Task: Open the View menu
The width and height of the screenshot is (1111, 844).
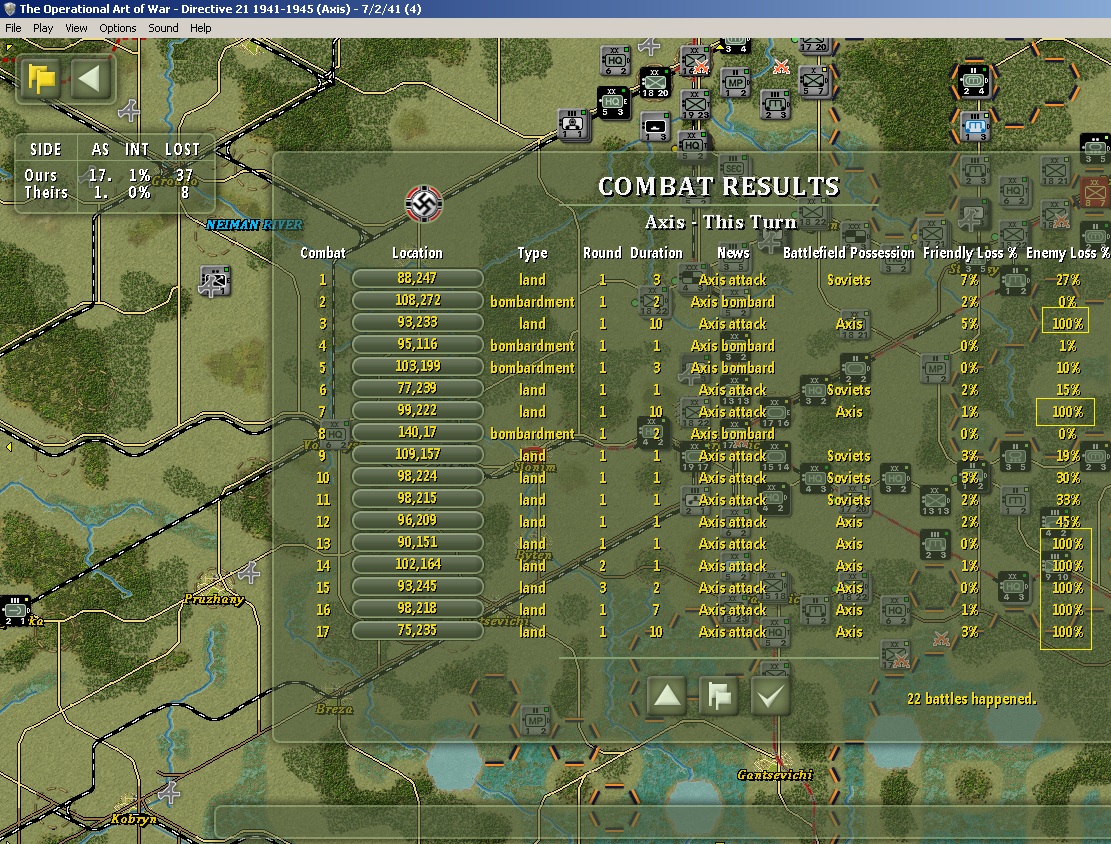Action: point(76,28)
